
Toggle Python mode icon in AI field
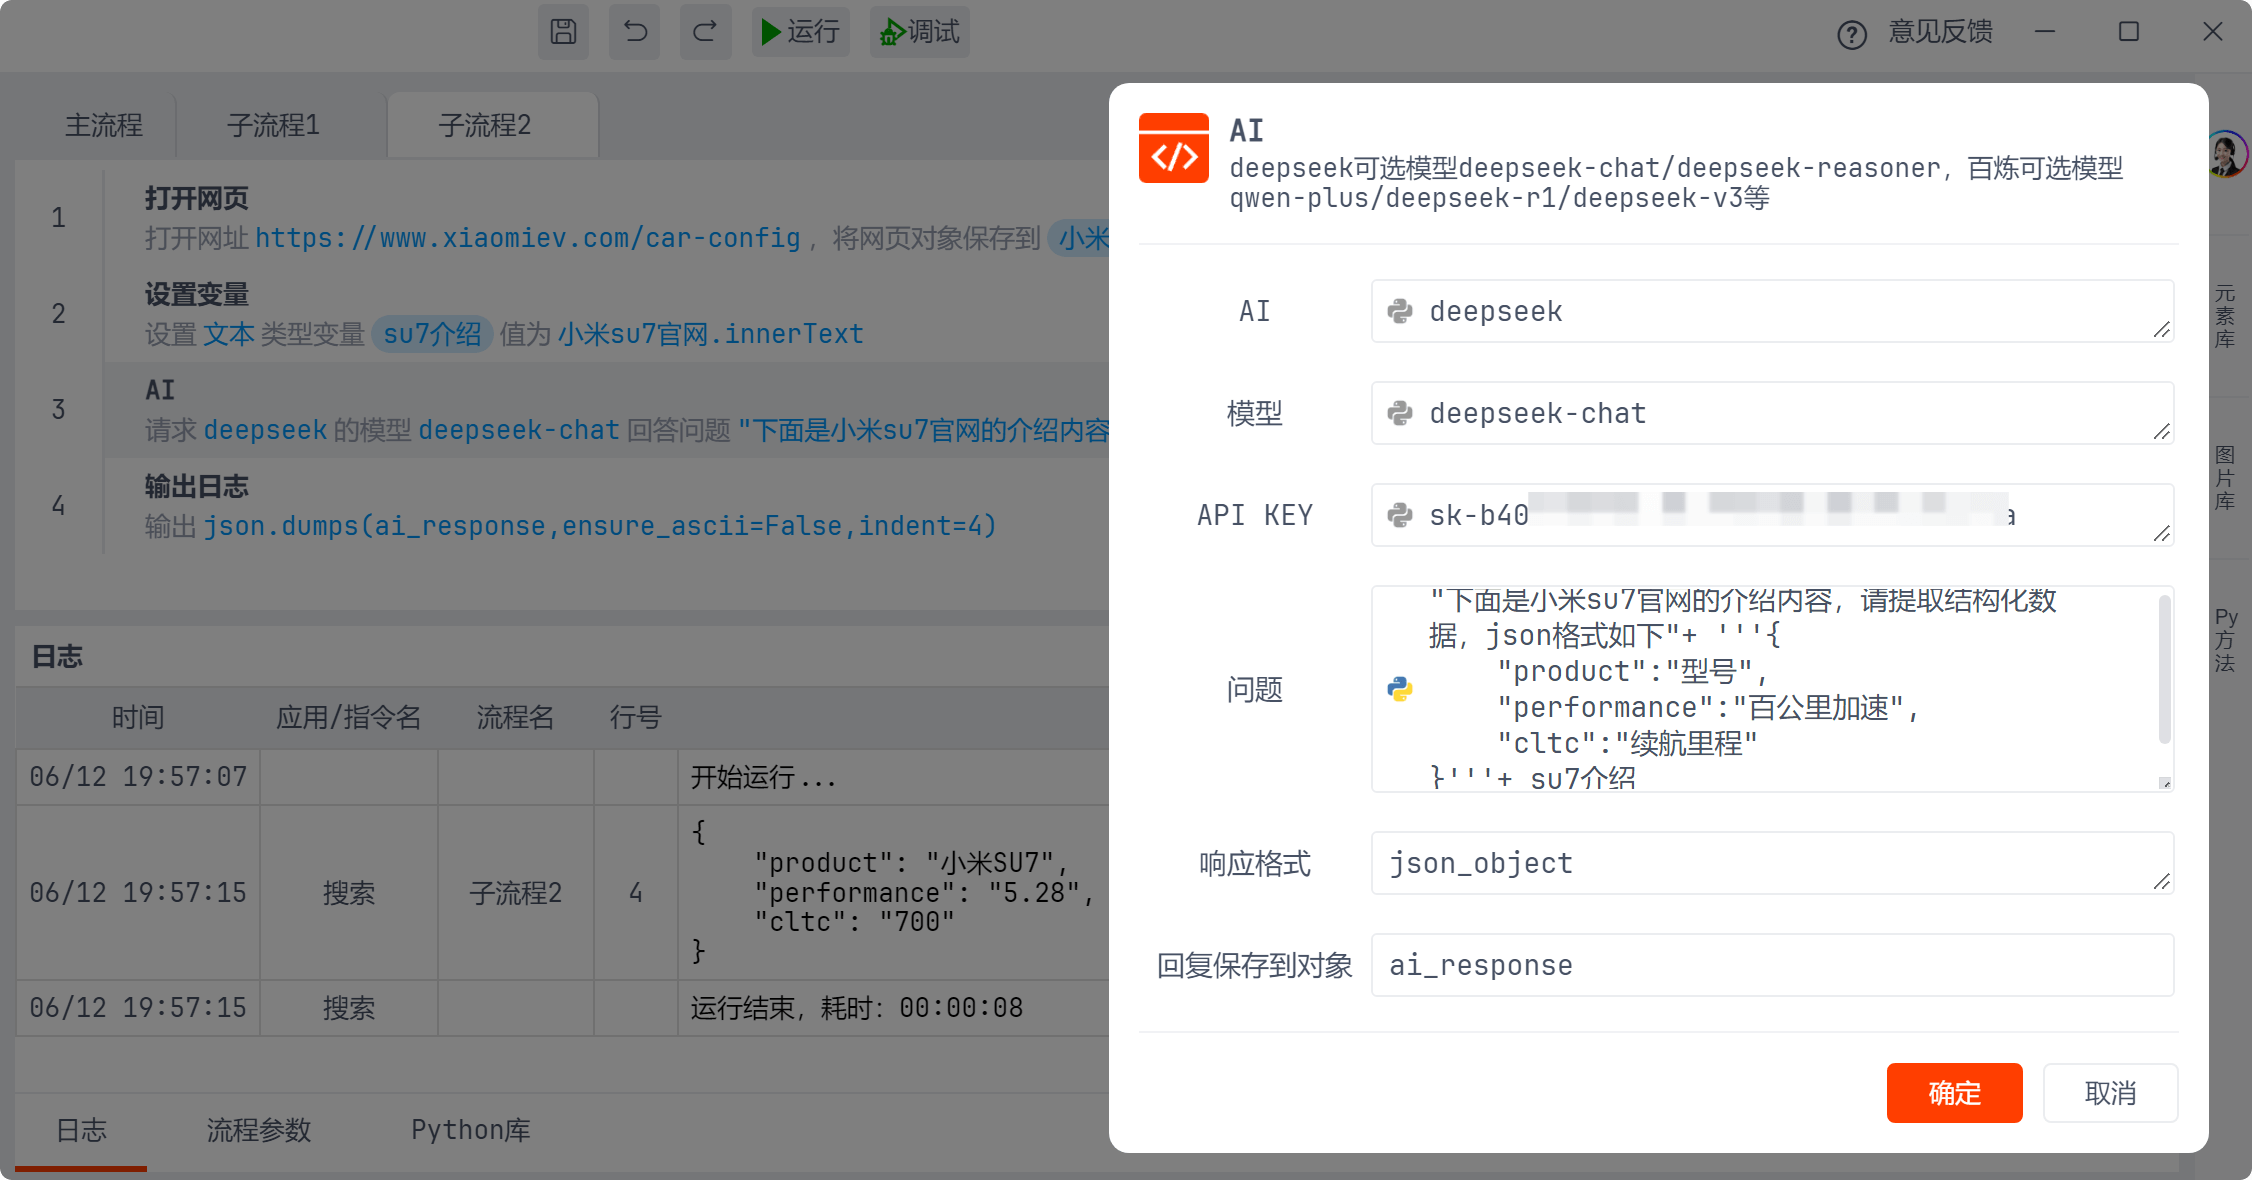1400,312
